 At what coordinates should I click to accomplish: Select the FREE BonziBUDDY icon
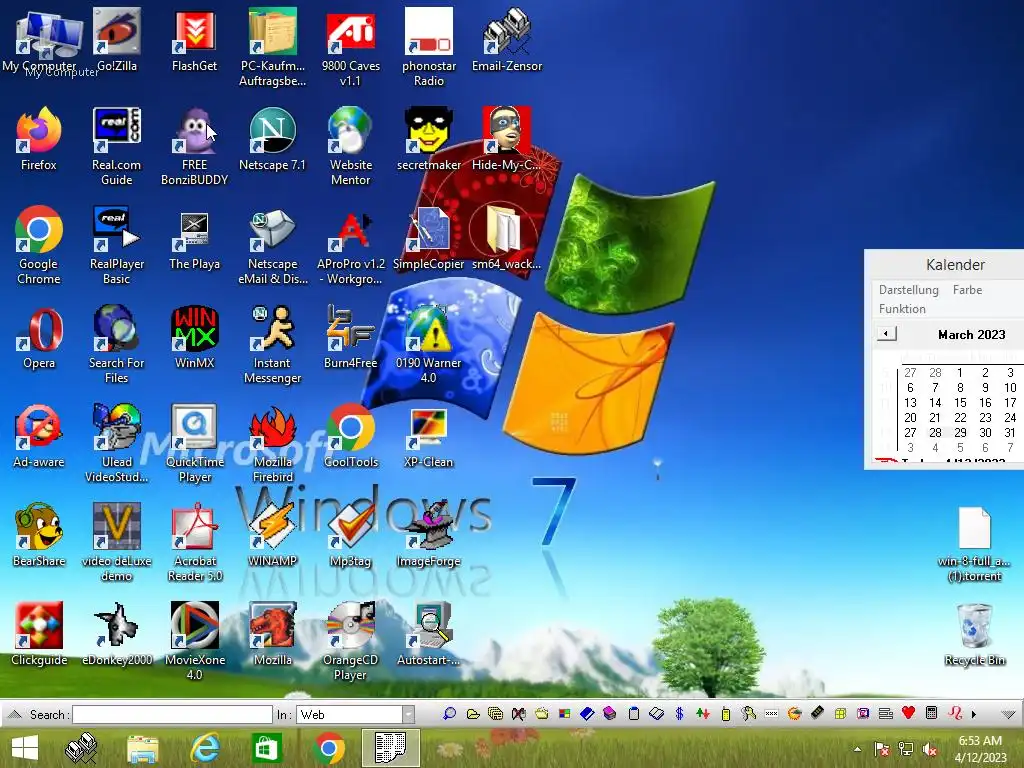[x=195, y=147]
